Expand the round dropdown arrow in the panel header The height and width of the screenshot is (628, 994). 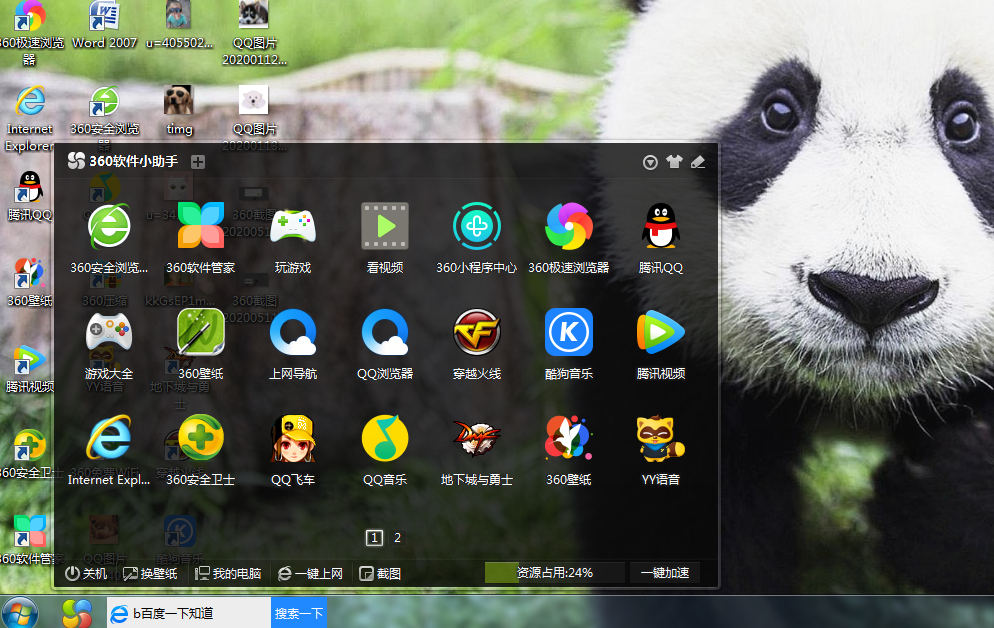(650, 163)
